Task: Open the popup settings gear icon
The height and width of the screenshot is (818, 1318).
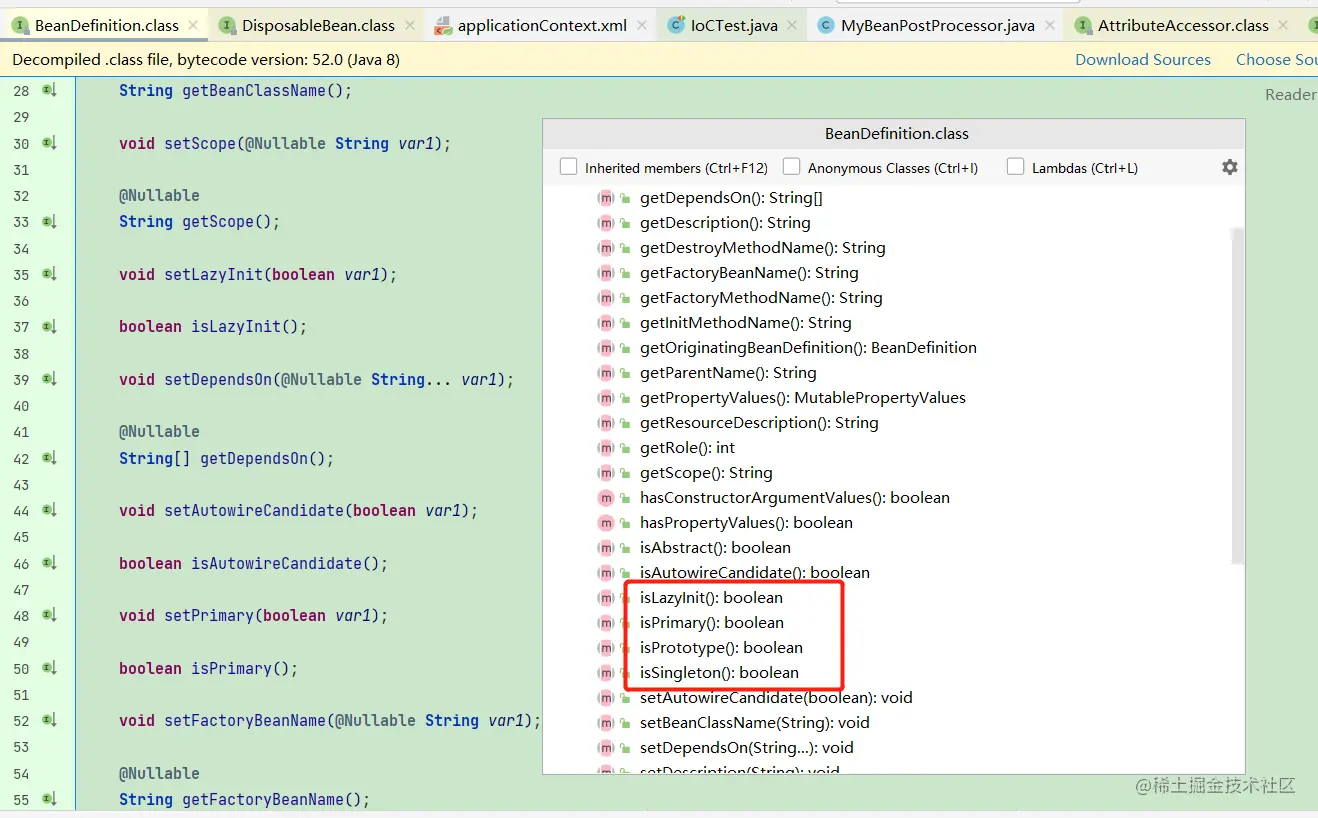Action: tap(1230, 167)
